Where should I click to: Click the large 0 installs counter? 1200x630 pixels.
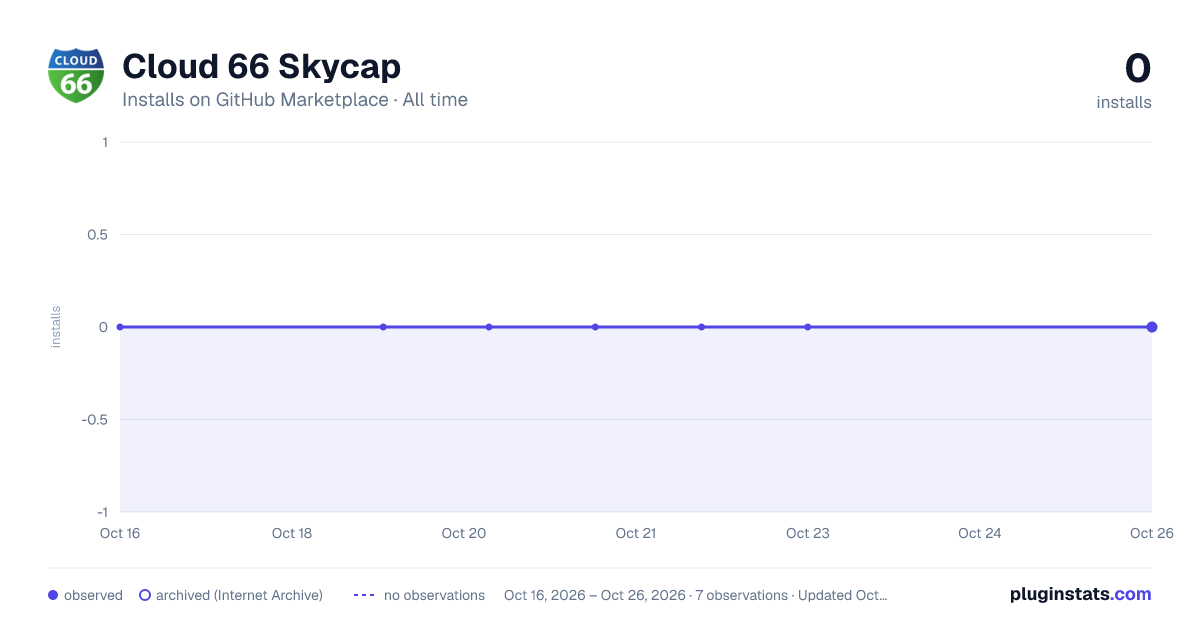point(1138,68)
